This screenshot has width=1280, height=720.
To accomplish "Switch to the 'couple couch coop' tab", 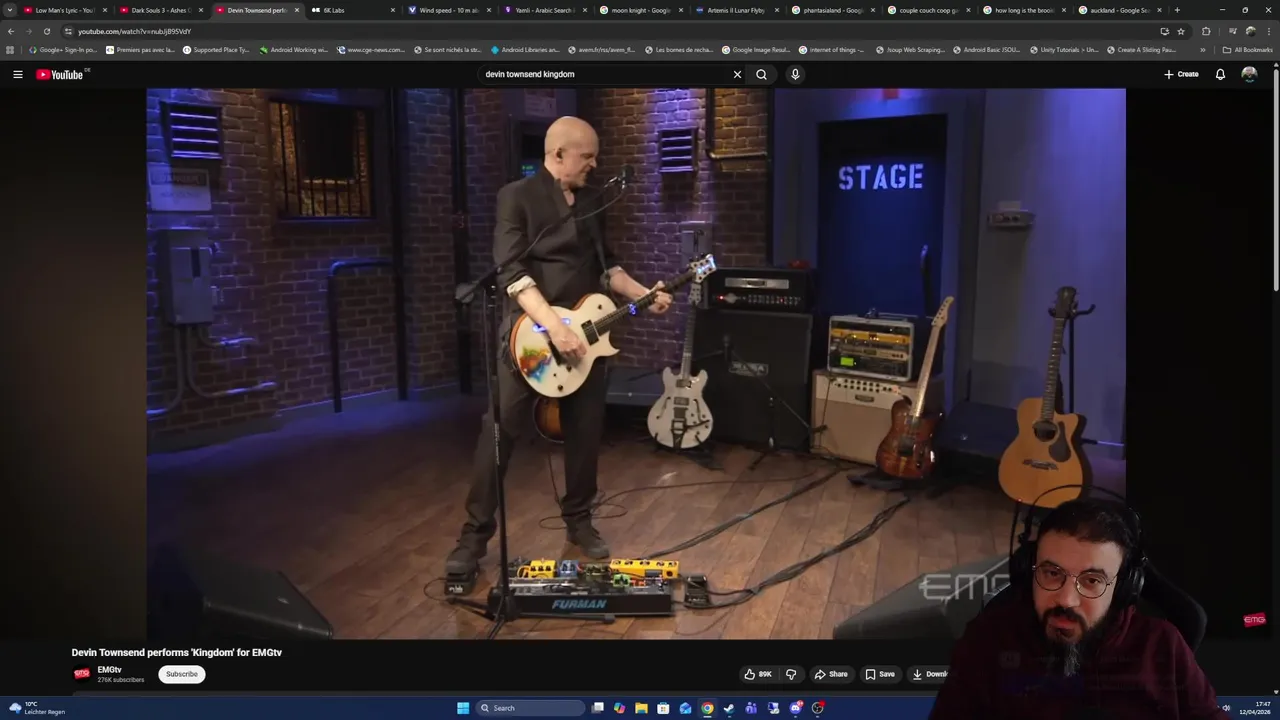I will pos(928,10).
